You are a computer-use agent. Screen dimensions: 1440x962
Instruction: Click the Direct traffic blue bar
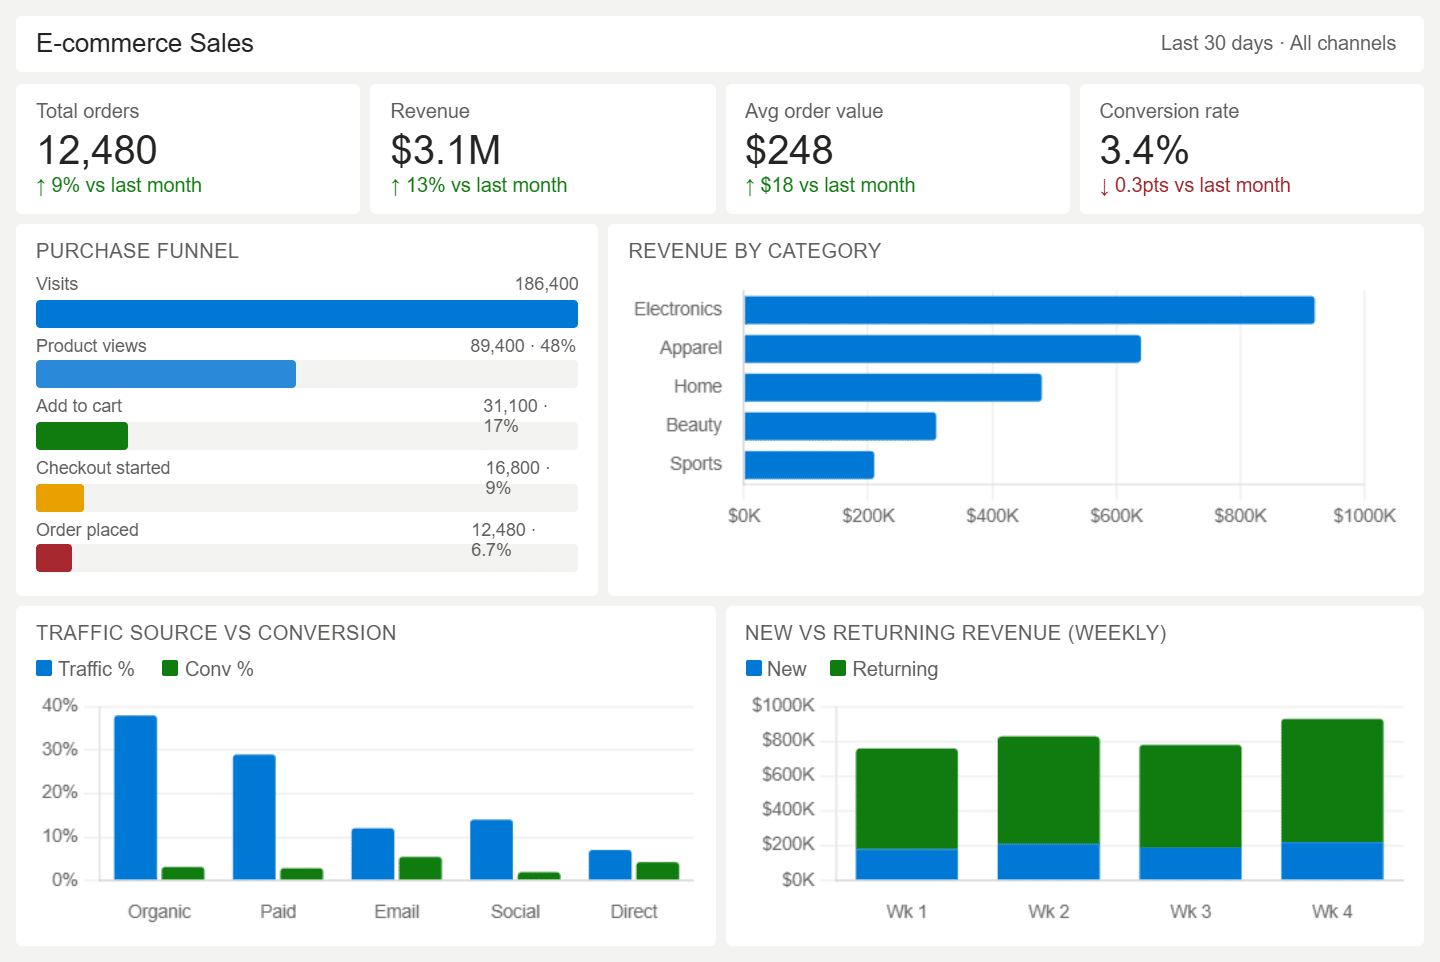[610, 865]
